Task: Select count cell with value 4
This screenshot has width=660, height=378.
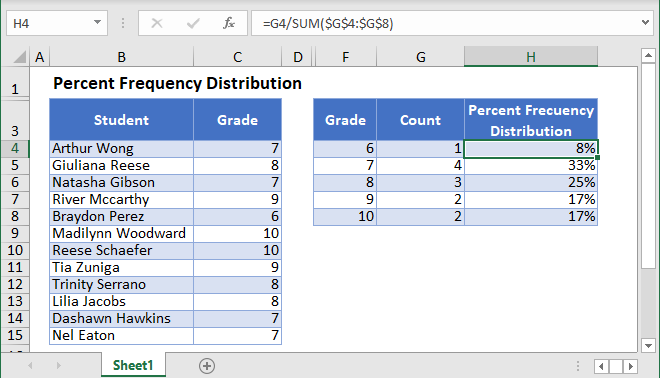Action: 420,165
